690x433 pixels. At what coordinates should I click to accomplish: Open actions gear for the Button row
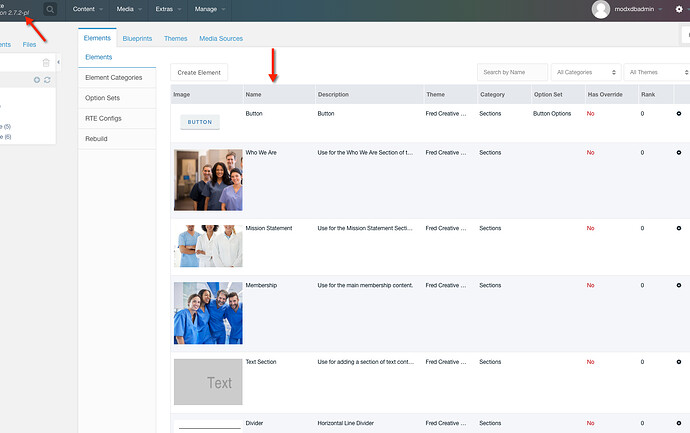(x=679, y=114)
